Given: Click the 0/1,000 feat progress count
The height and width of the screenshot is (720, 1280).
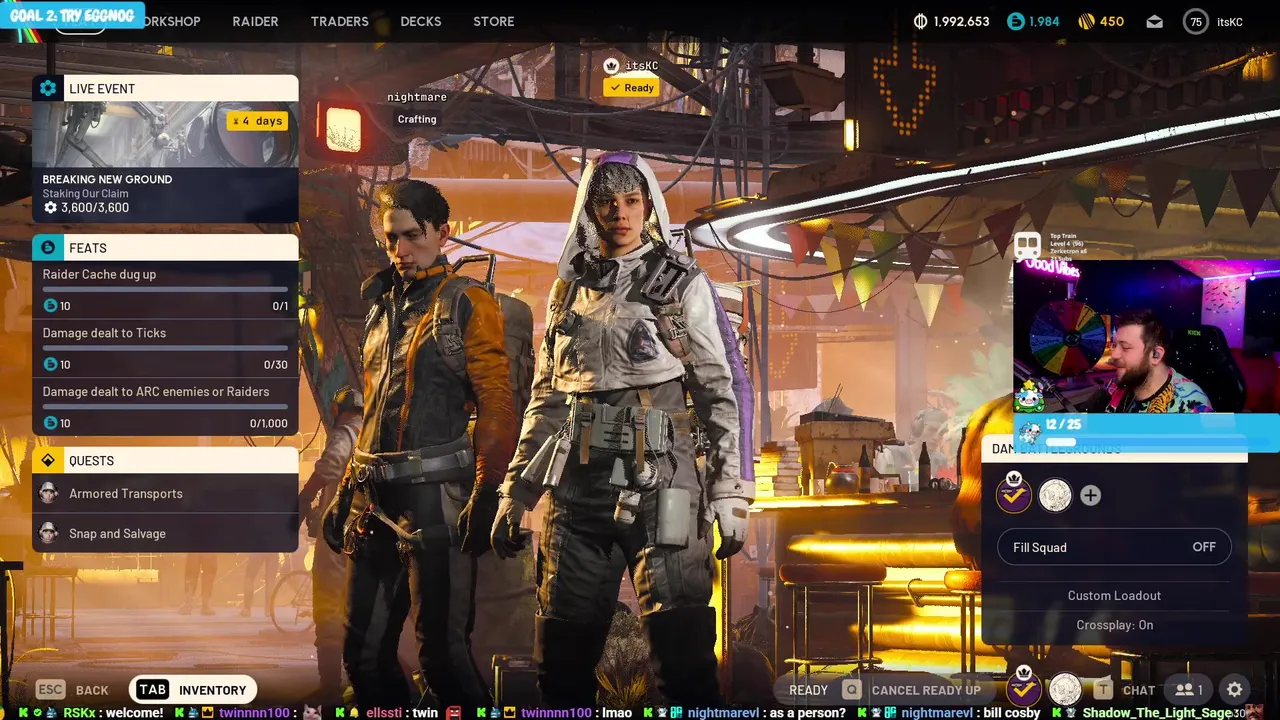Looking at the screenshot, I should (269, 424).
